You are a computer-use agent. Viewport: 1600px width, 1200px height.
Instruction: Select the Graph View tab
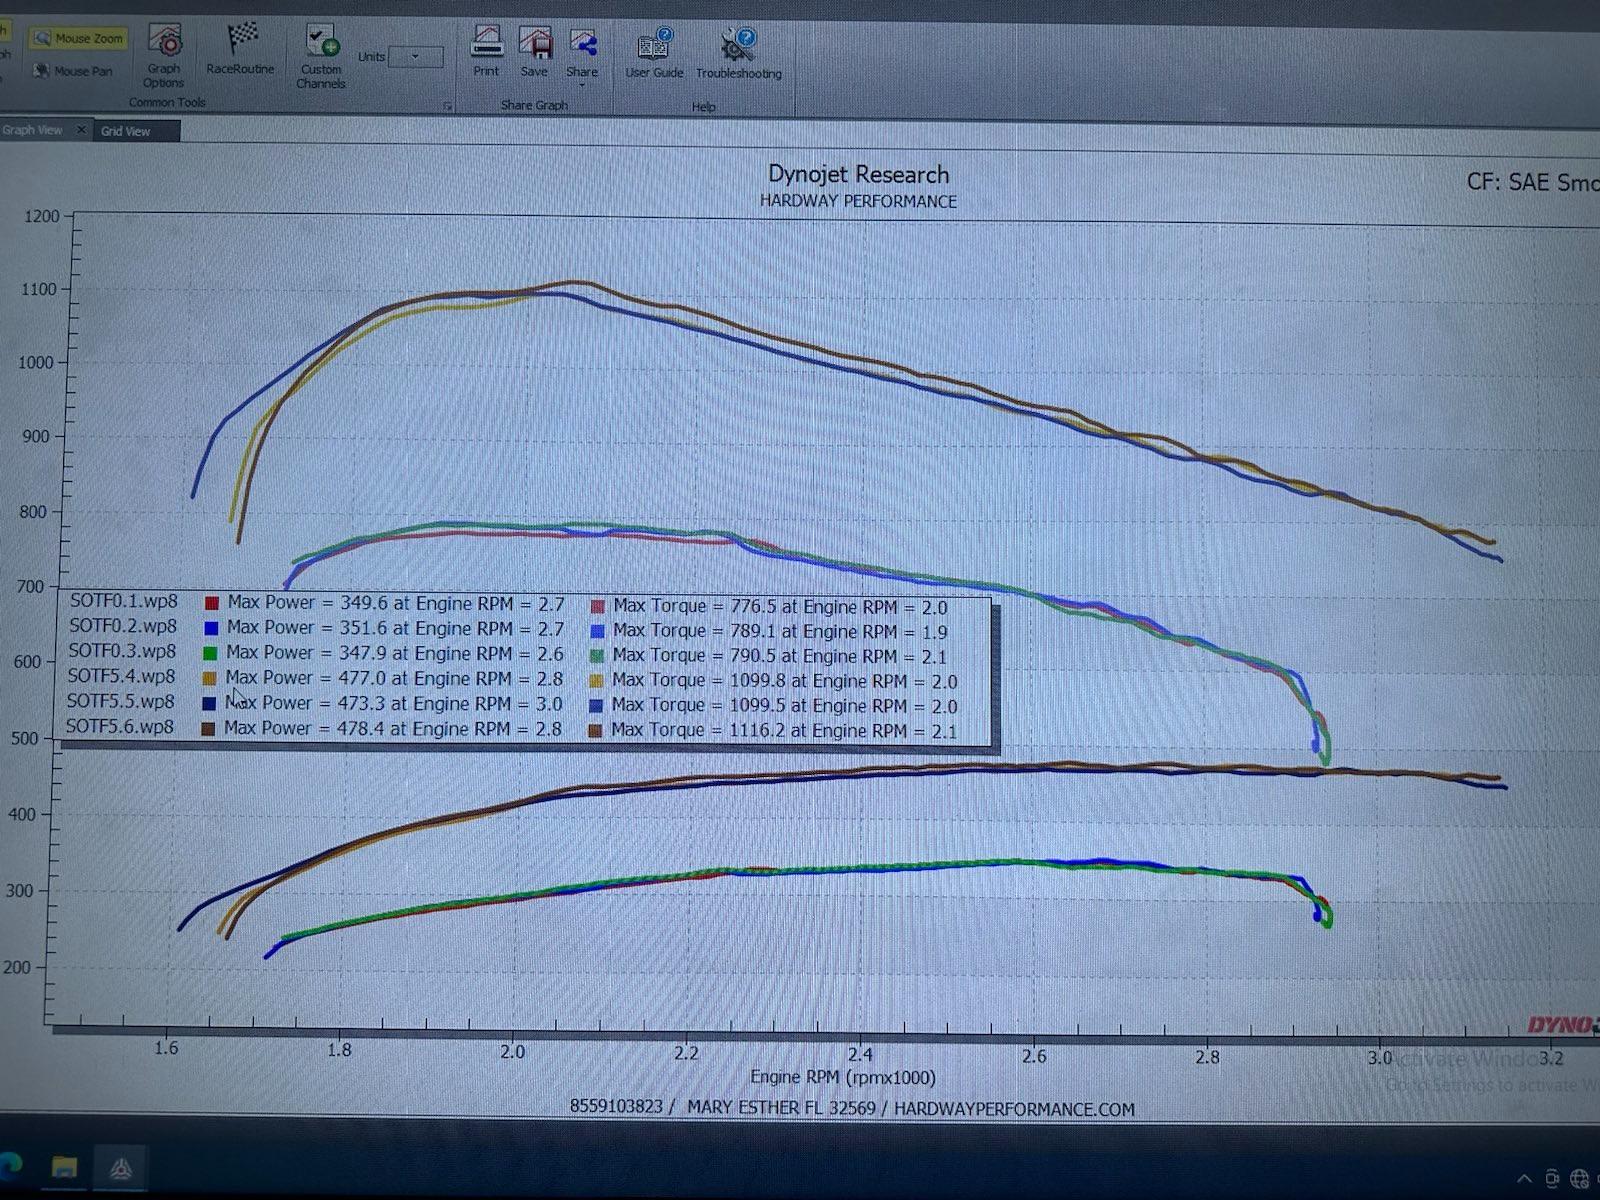(35, 130)
